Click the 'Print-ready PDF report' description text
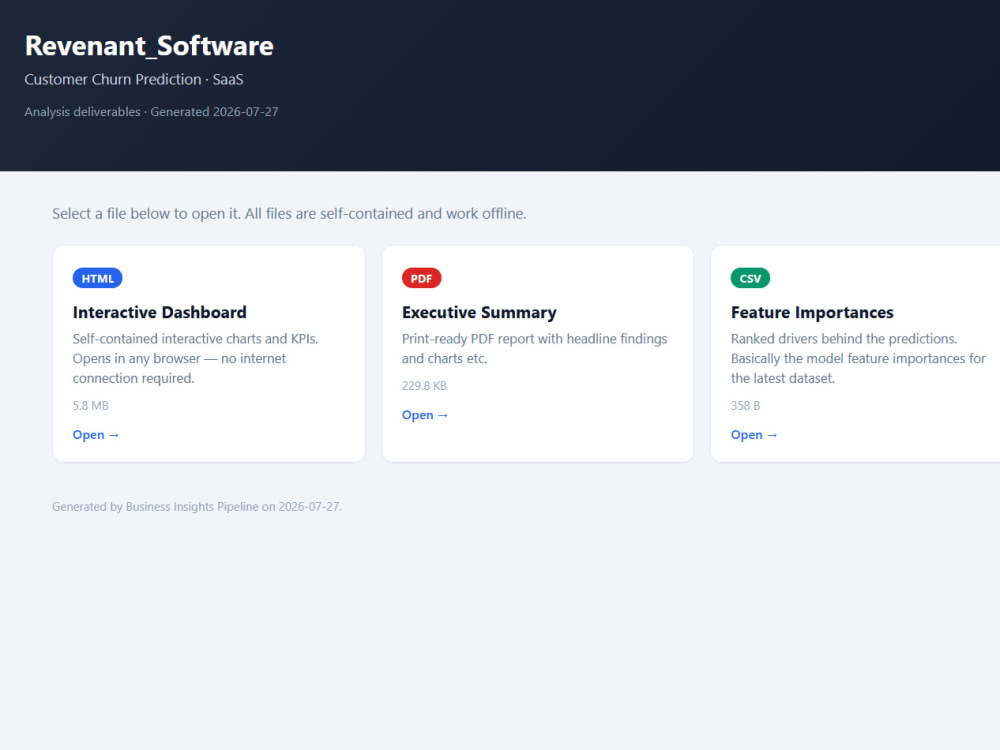The height and width of the screenshot is (750, 1000). [x=534, y=349]
